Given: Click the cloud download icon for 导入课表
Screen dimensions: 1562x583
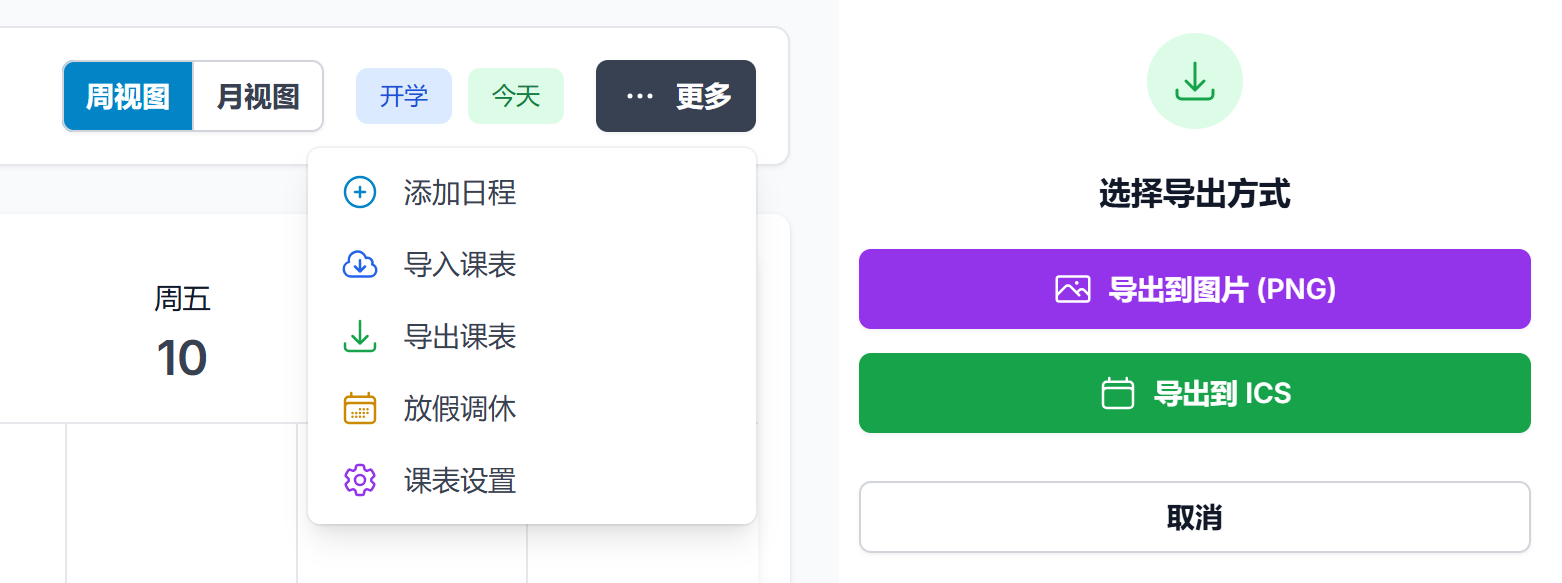Looking at the screenshot, I should point(360,265).
